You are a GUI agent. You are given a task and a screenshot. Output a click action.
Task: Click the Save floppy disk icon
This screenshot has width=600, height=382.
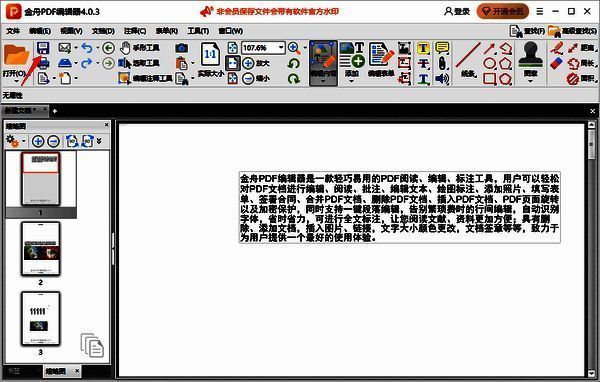pos(43,48)
